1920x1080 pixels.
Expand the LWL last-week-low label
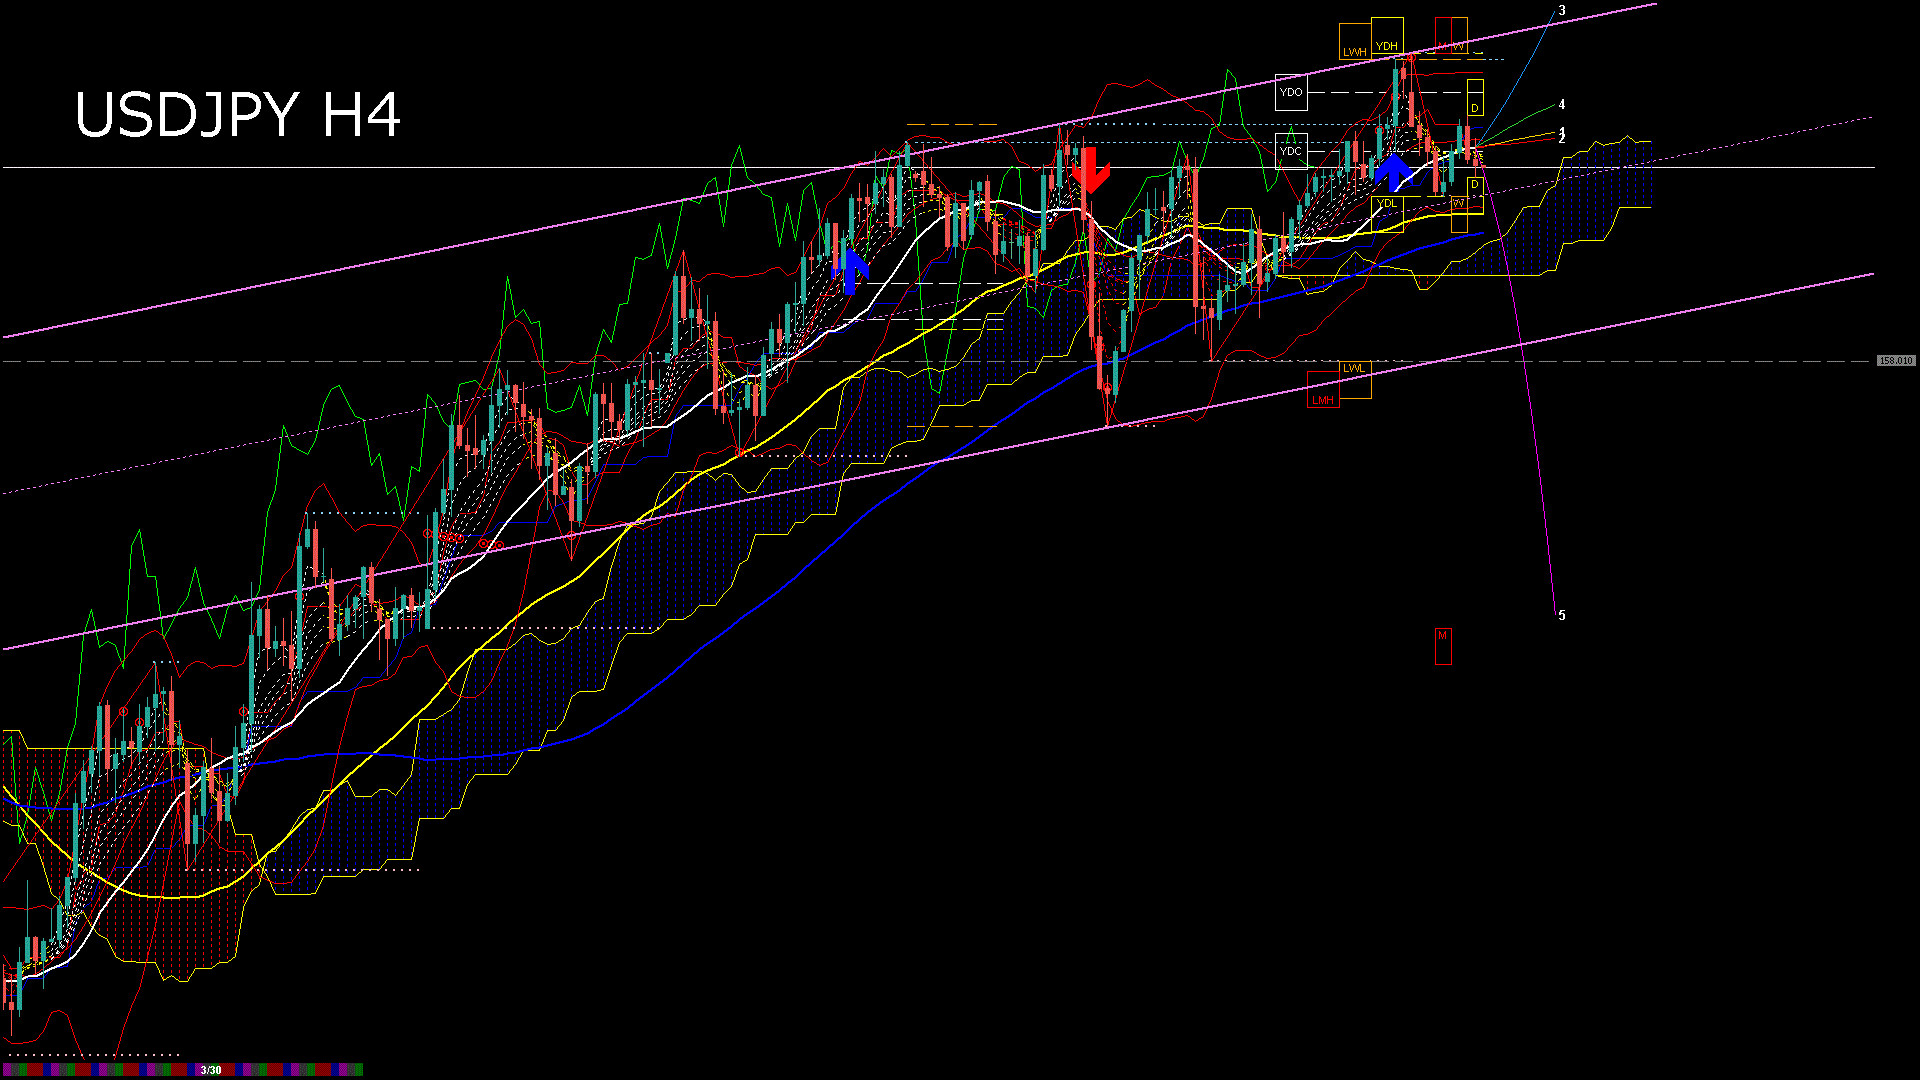coord(1354,367)
